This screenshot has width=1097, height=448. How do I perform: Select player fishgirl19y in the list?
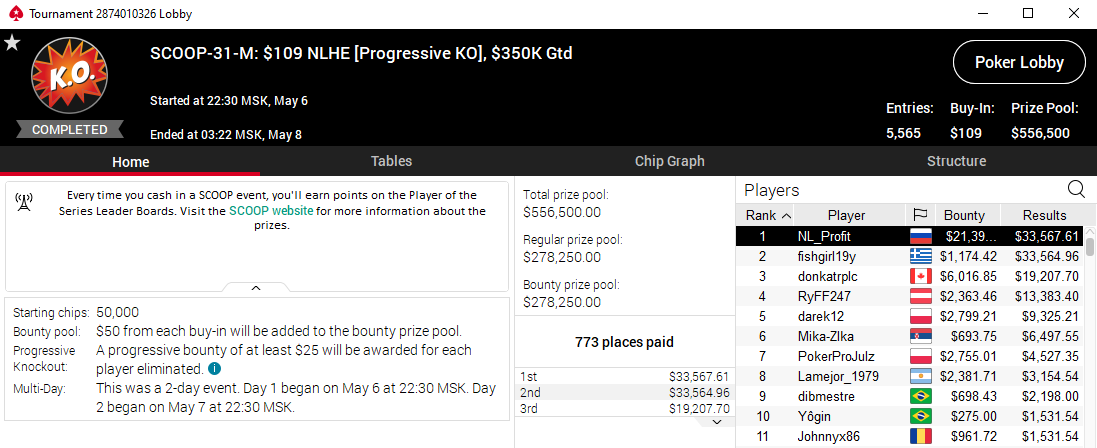click(826, 256)
